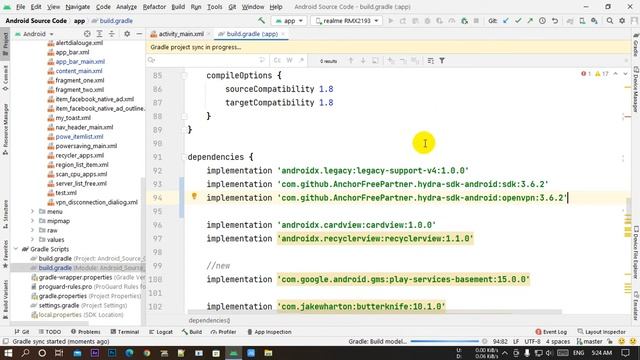Click the Select Opened File target icon
This screenshot has width=640, height=360.
click(87, 34)
